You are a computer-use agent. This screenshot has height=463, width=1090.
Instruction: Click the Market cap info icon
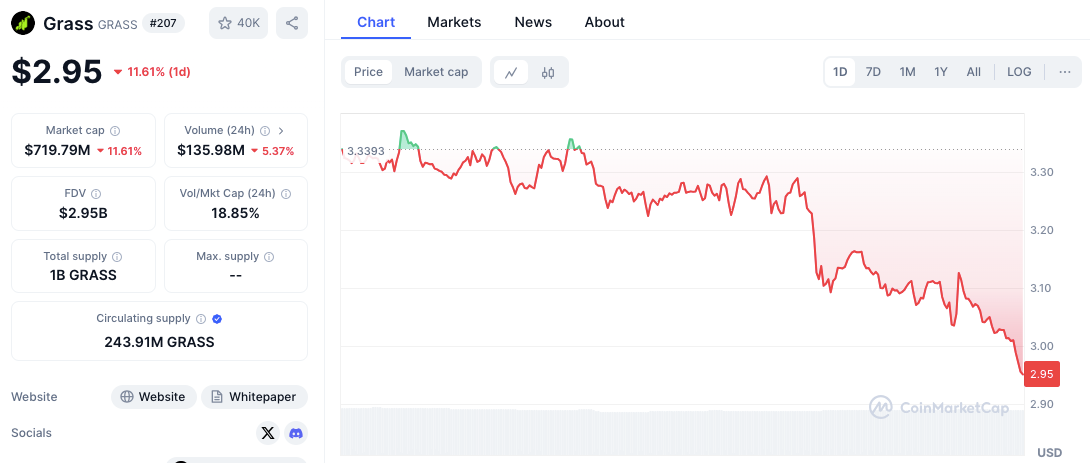[115, 131]
